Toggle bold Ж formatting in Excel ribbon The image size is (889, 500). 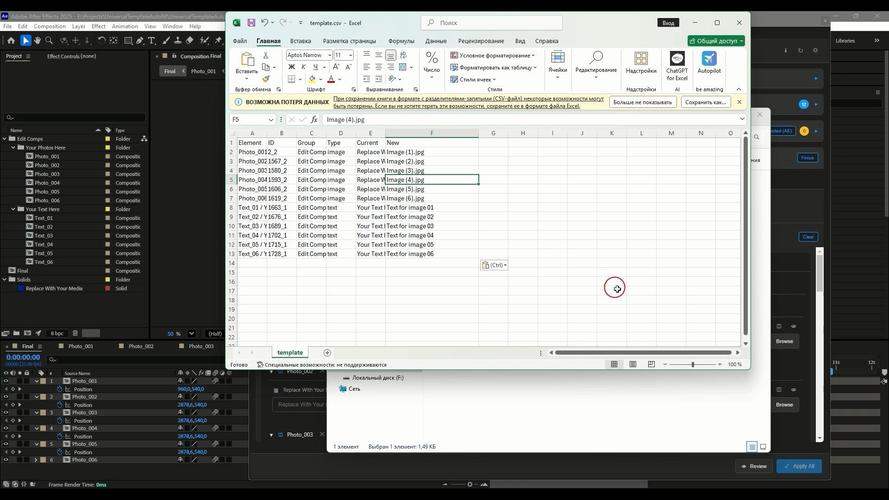292,67
